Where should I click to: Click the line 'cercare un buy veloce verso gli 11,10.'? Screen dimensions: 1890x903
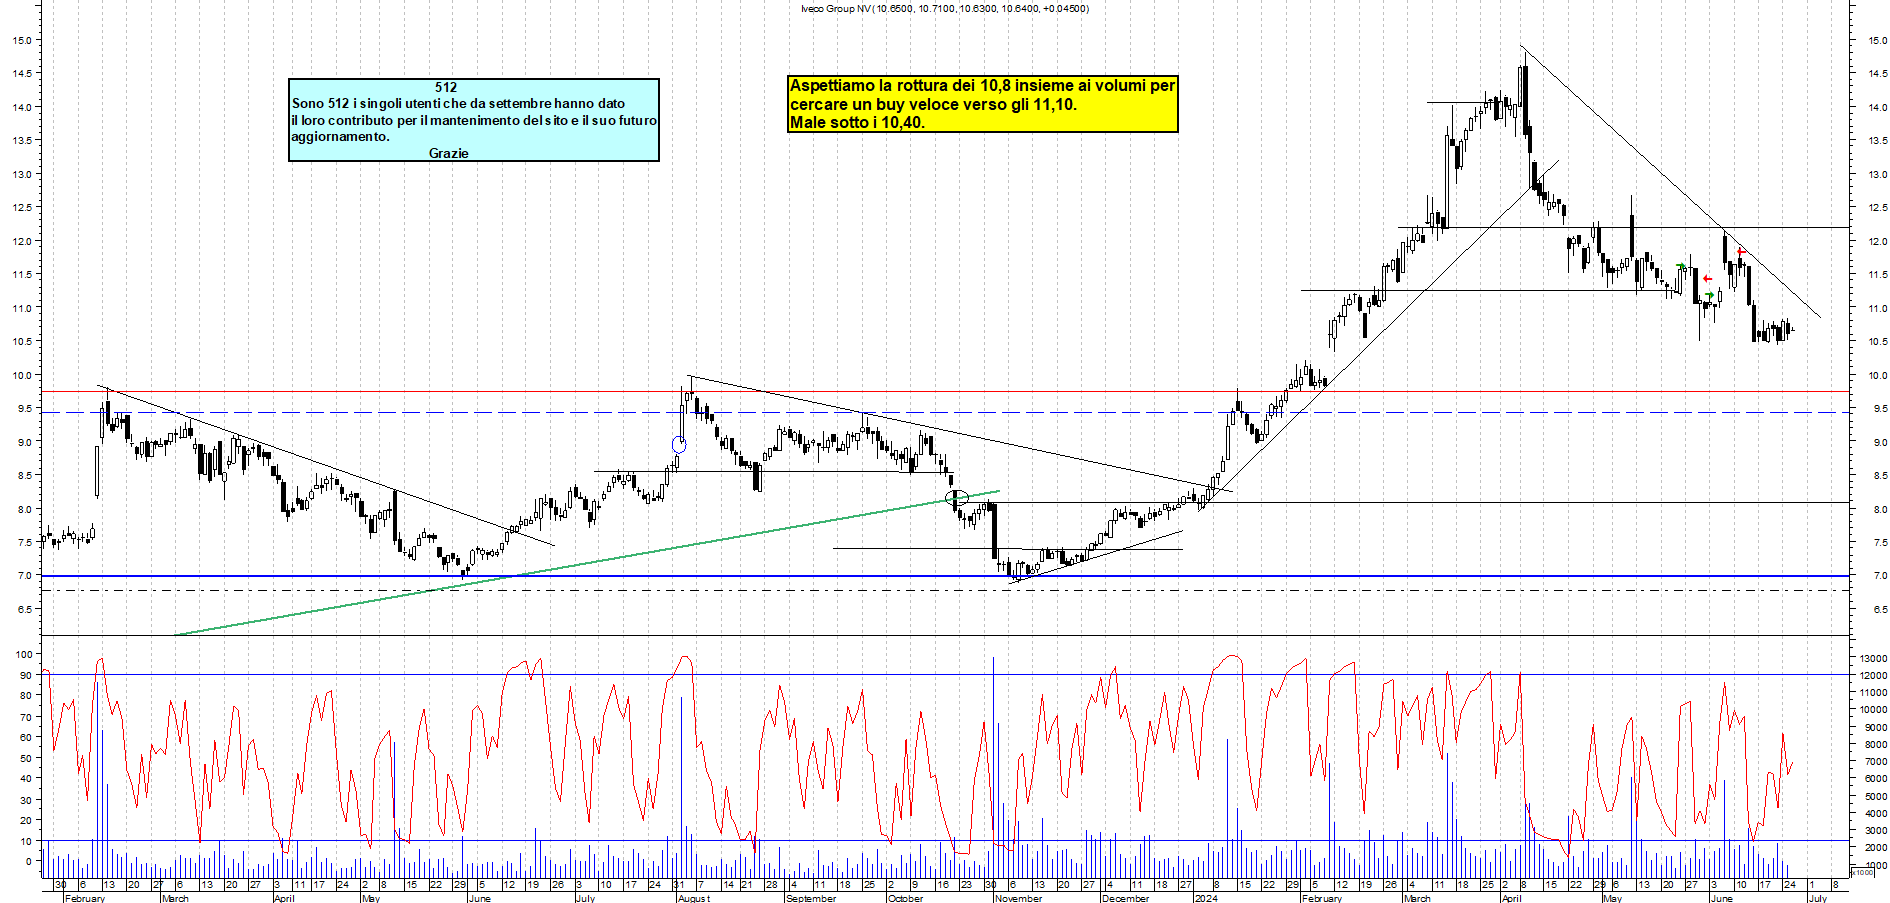[933, 104]
